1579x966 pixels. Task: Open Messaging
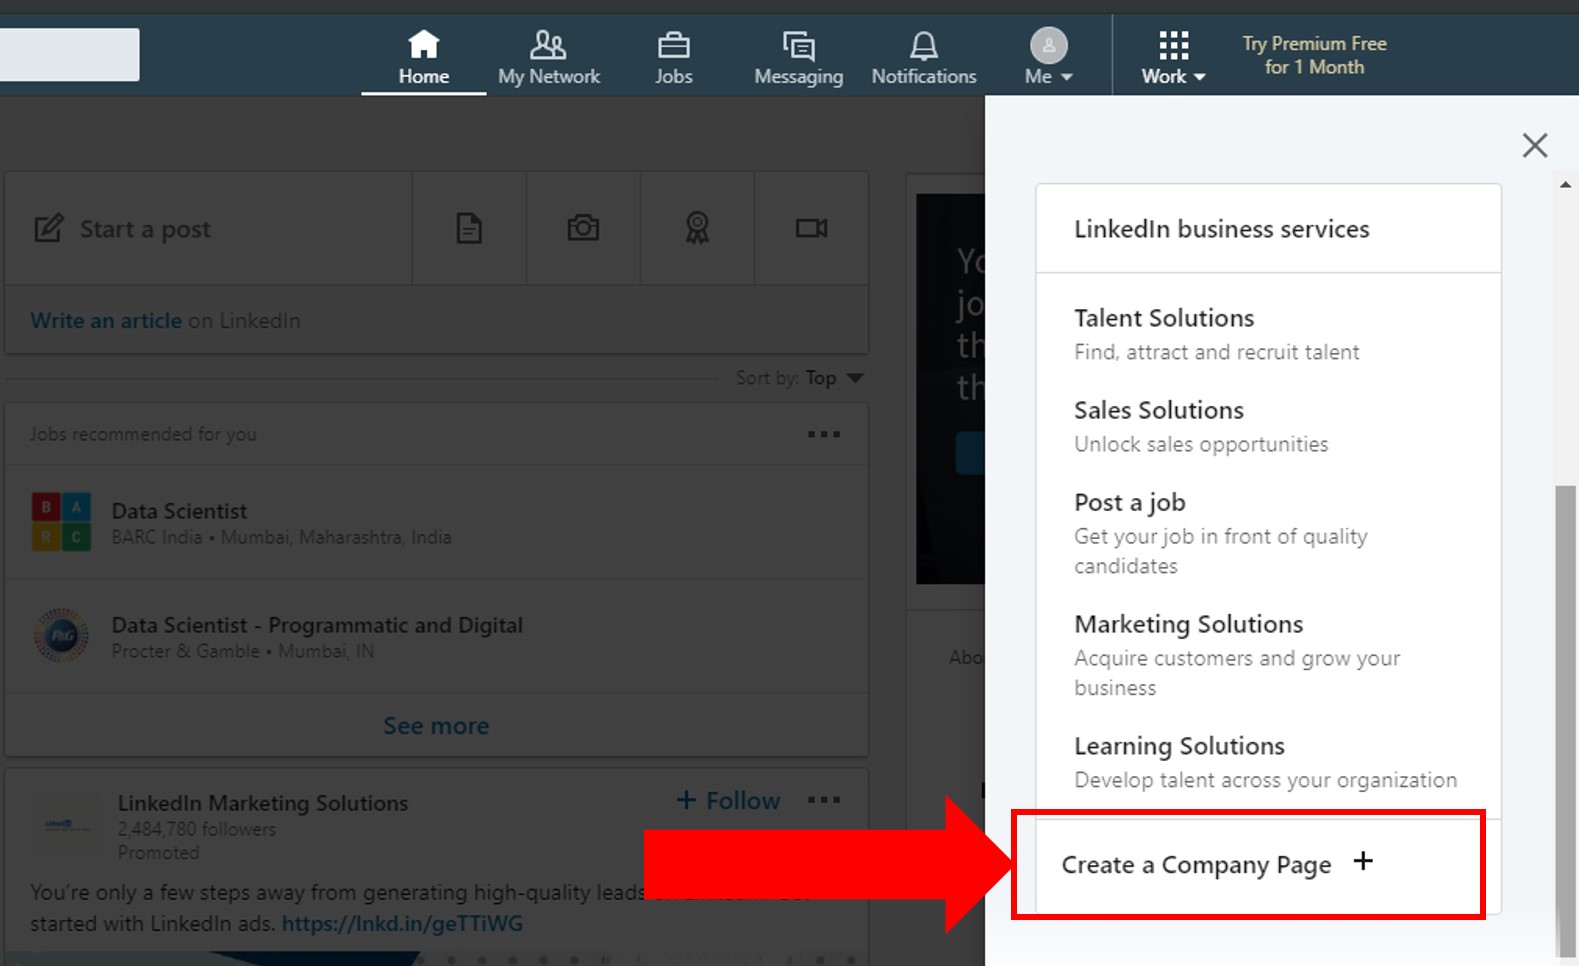798,56
